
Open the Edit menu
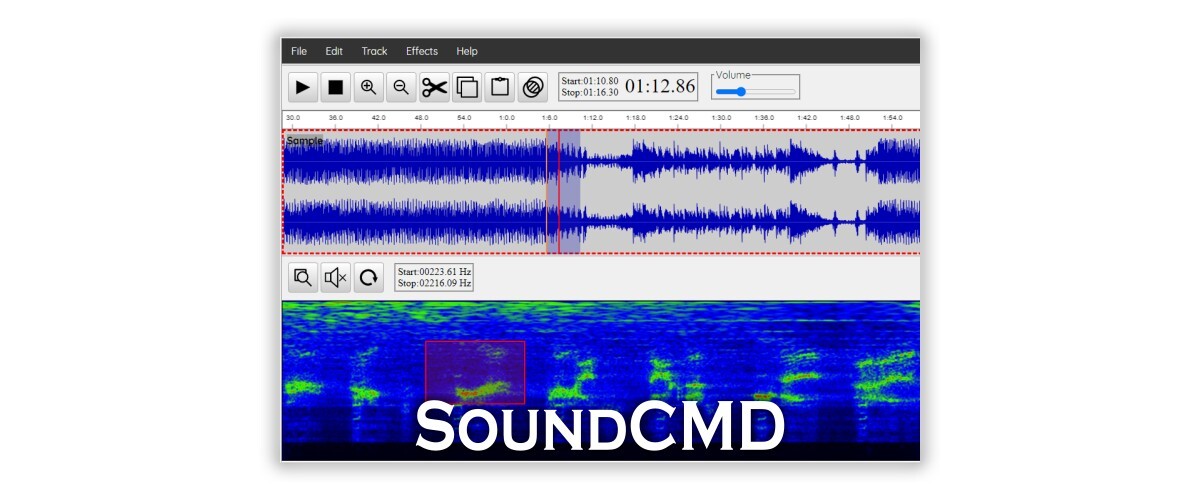(x=334, y=51)
